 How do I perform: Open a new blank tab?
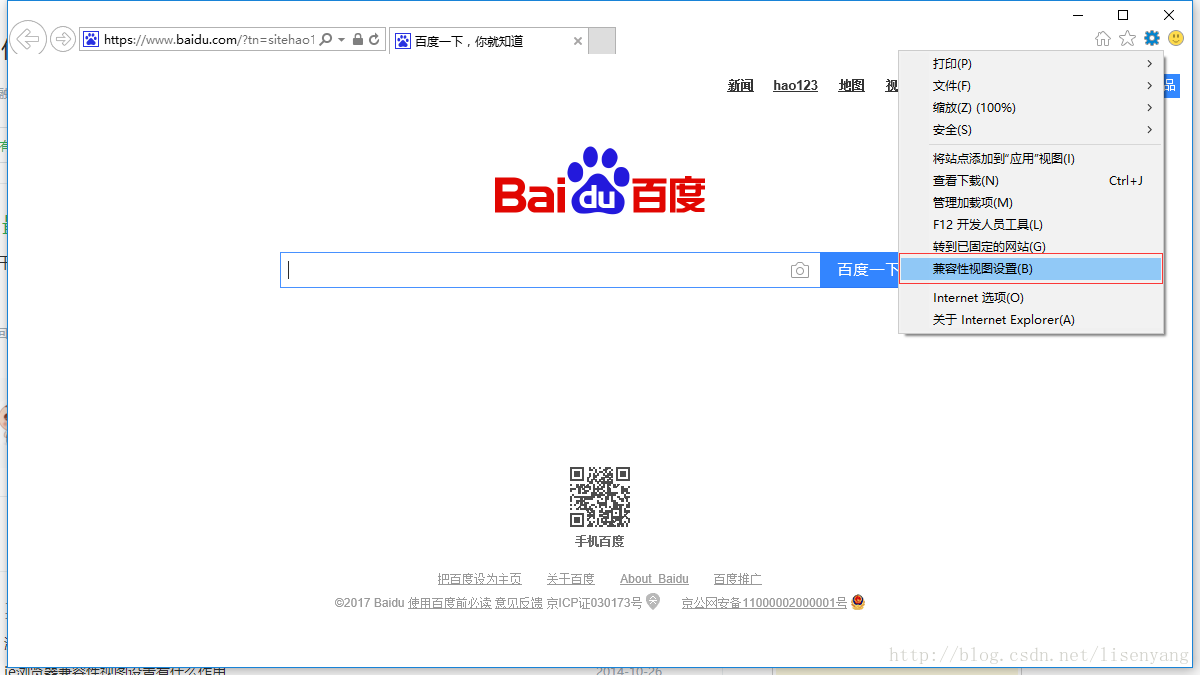pyautogui.click(x=602, y=41)
